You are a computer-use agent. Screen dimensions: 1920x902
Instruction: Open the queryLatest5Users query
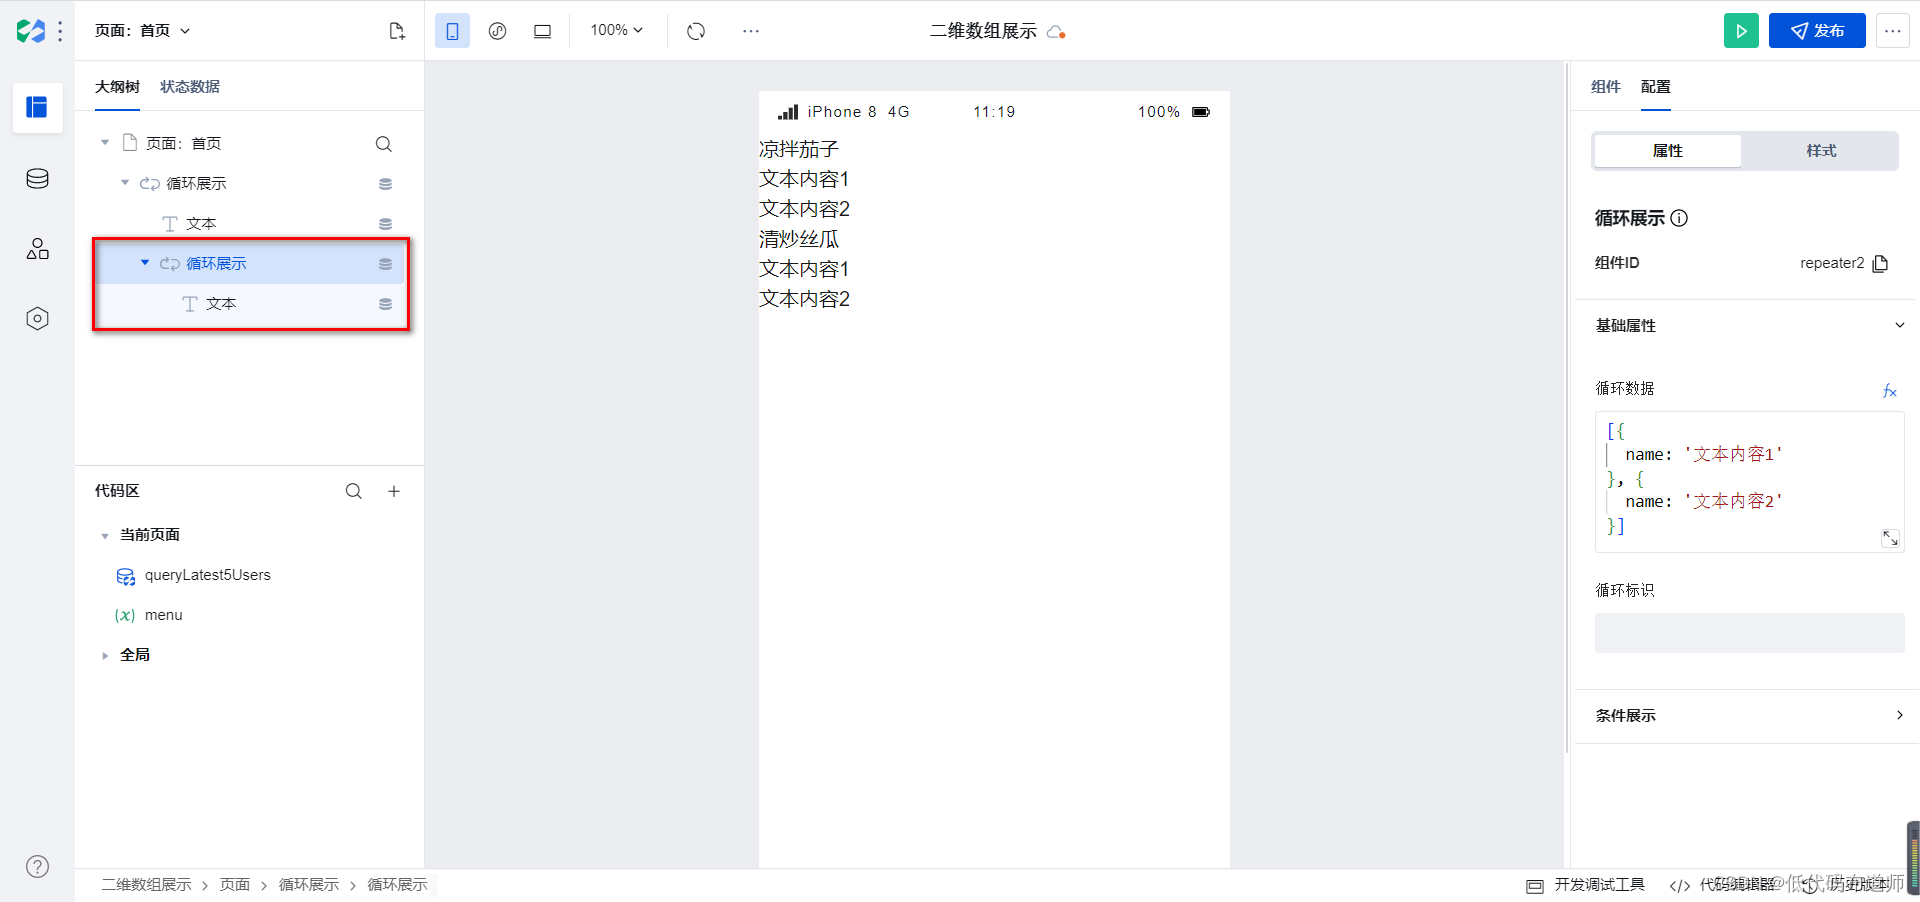pos(207,575)
